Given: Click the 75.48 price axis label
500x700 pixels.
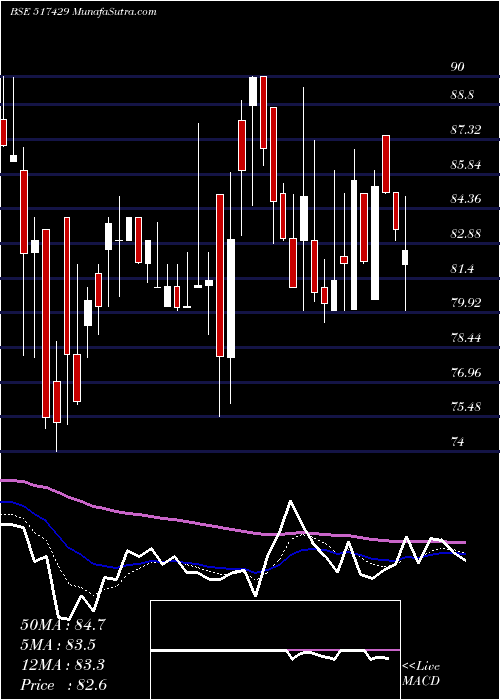Looking at the screenshot, I should coord(466,407).
